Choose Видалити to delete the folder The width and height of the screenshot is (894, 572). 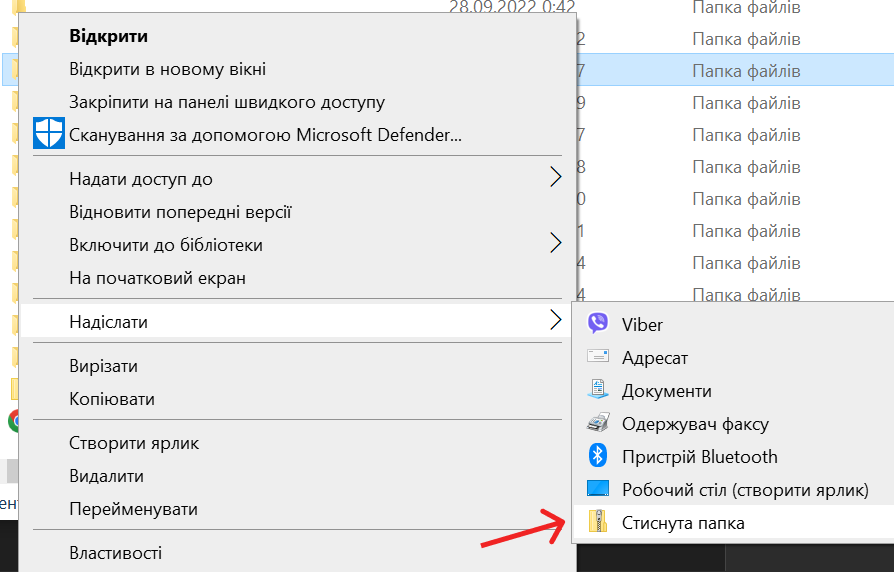tap(106, 476)
